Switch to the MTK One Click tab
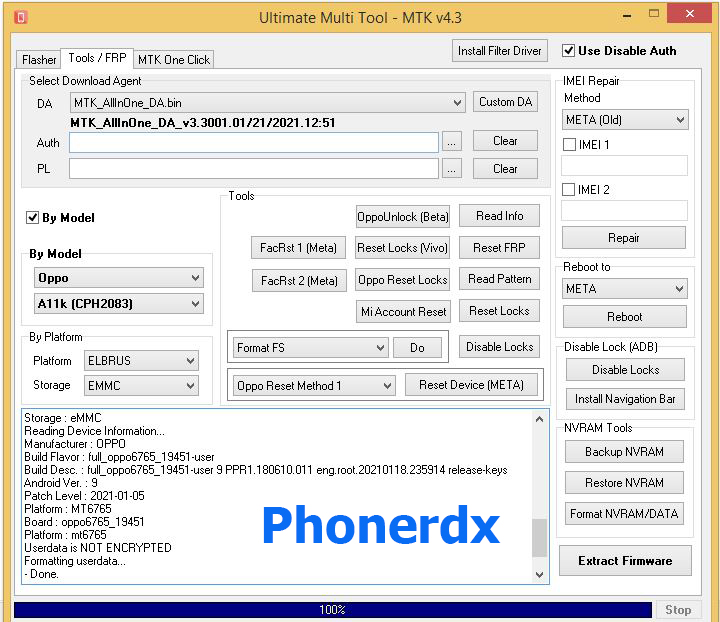This screenshot has width=720, height=622. (x=174, y=60)
